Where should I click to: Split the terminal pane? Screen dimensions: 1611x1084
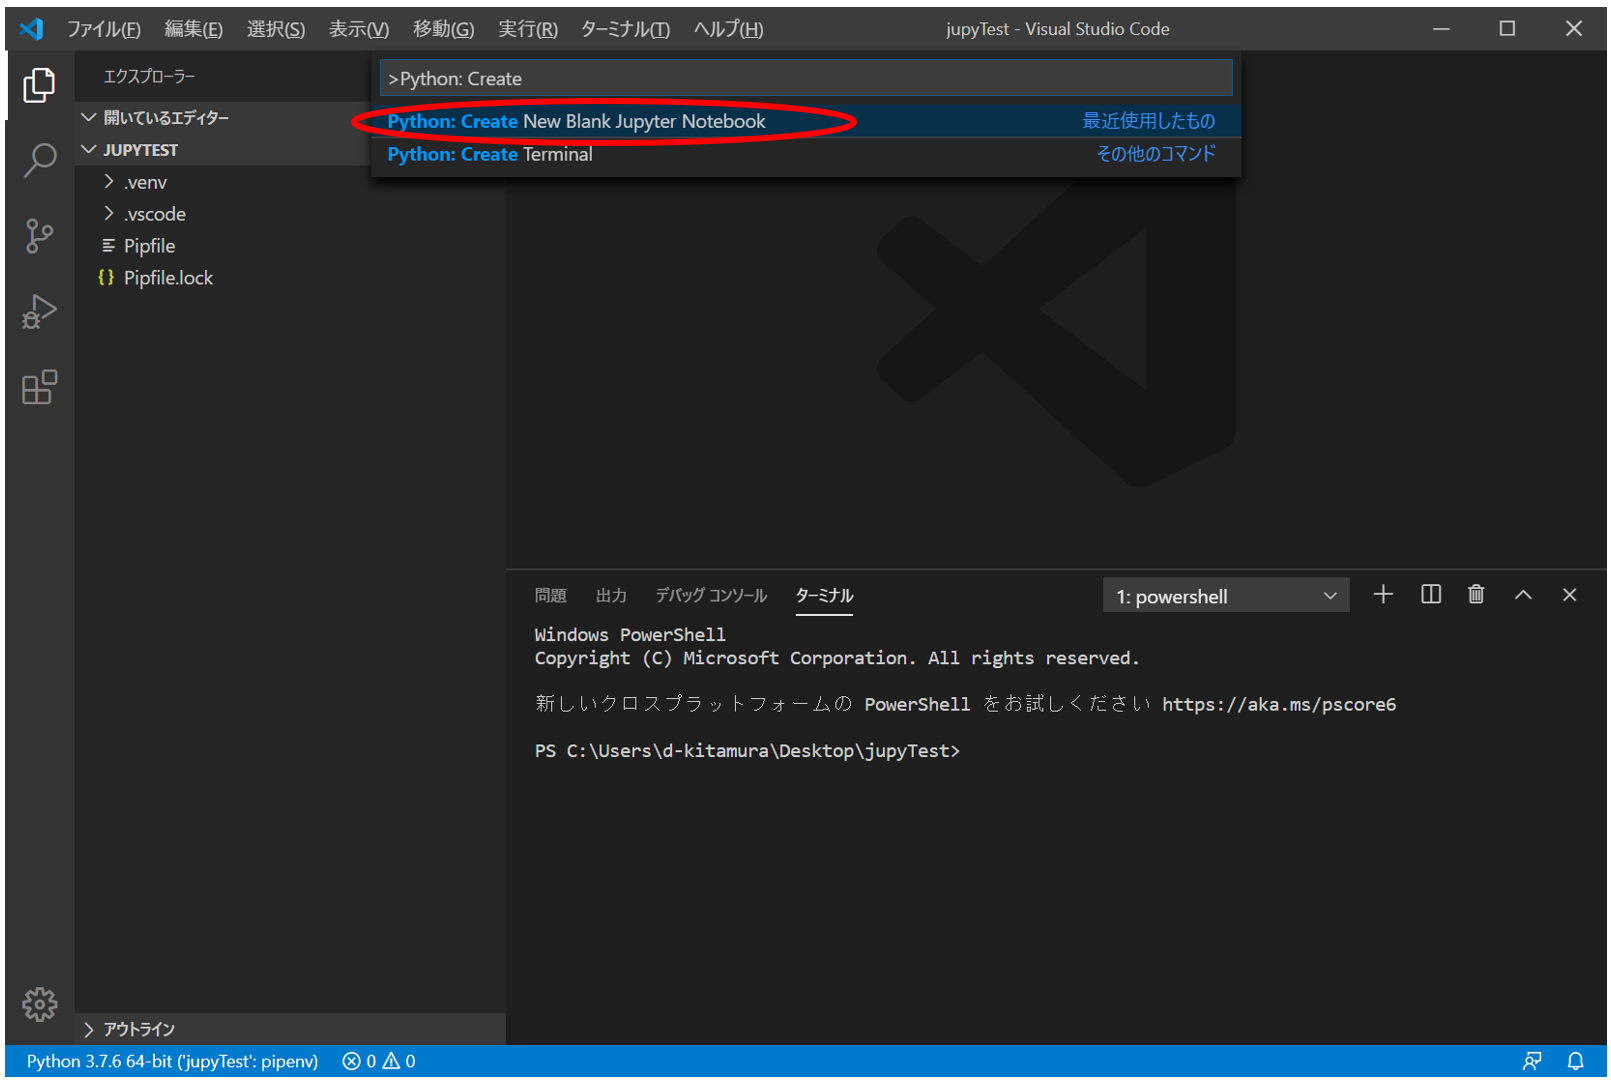tap(1431, 595)
